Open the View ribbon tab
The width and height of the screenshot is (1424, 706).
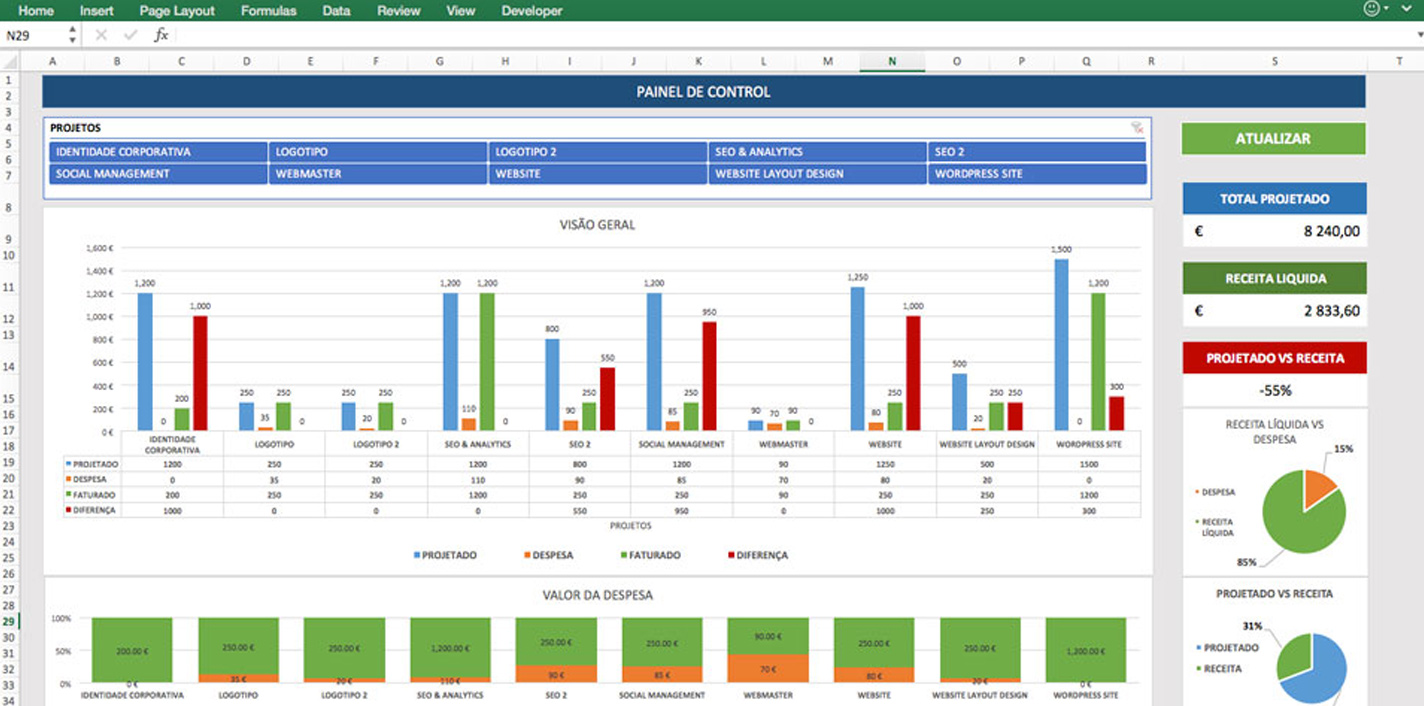(x=461, y=11)
